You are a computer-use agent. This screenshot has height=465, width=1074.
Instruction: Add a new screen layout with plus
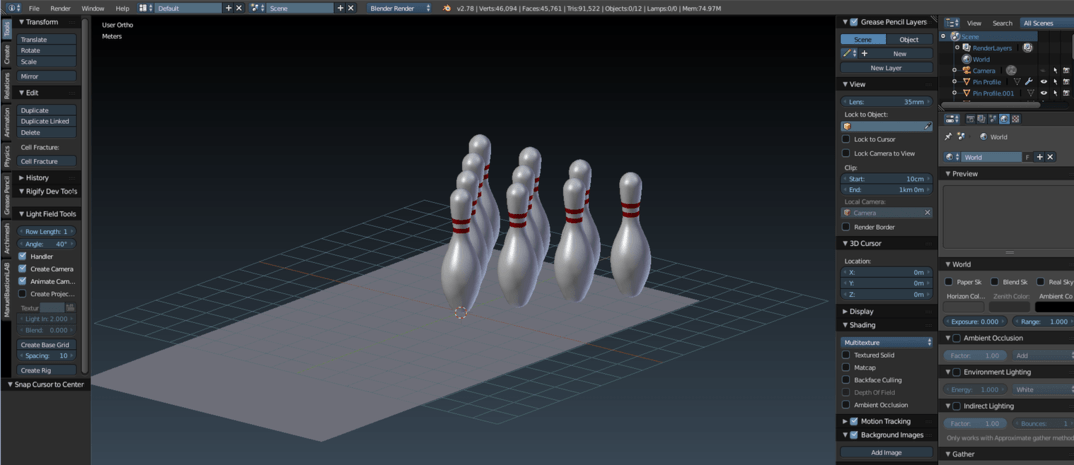coord(229,8)
